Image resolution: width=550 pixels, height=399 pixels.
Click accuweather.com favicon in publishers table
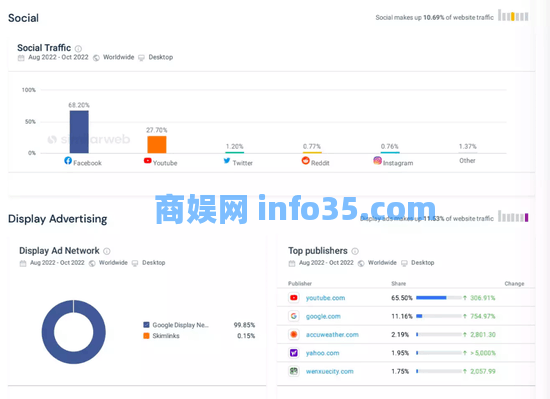[x=294, y=334]
